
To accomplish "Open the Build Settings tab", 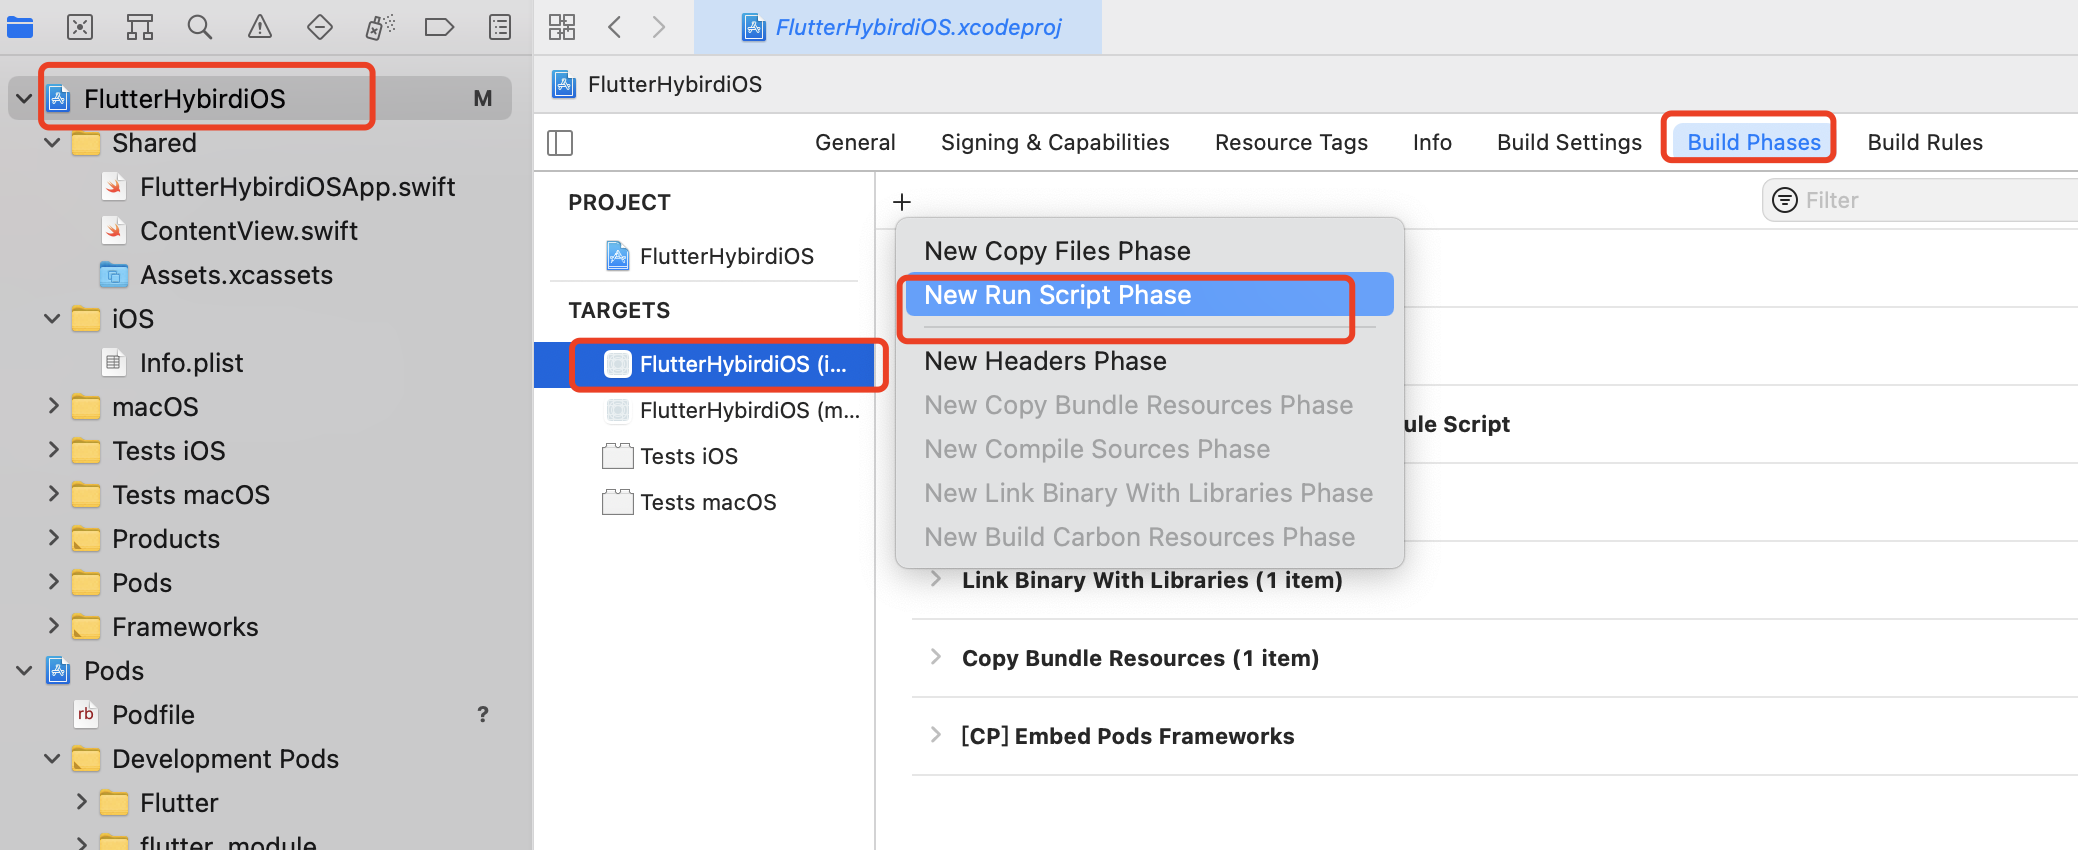I will click(x=1569, y=142).
